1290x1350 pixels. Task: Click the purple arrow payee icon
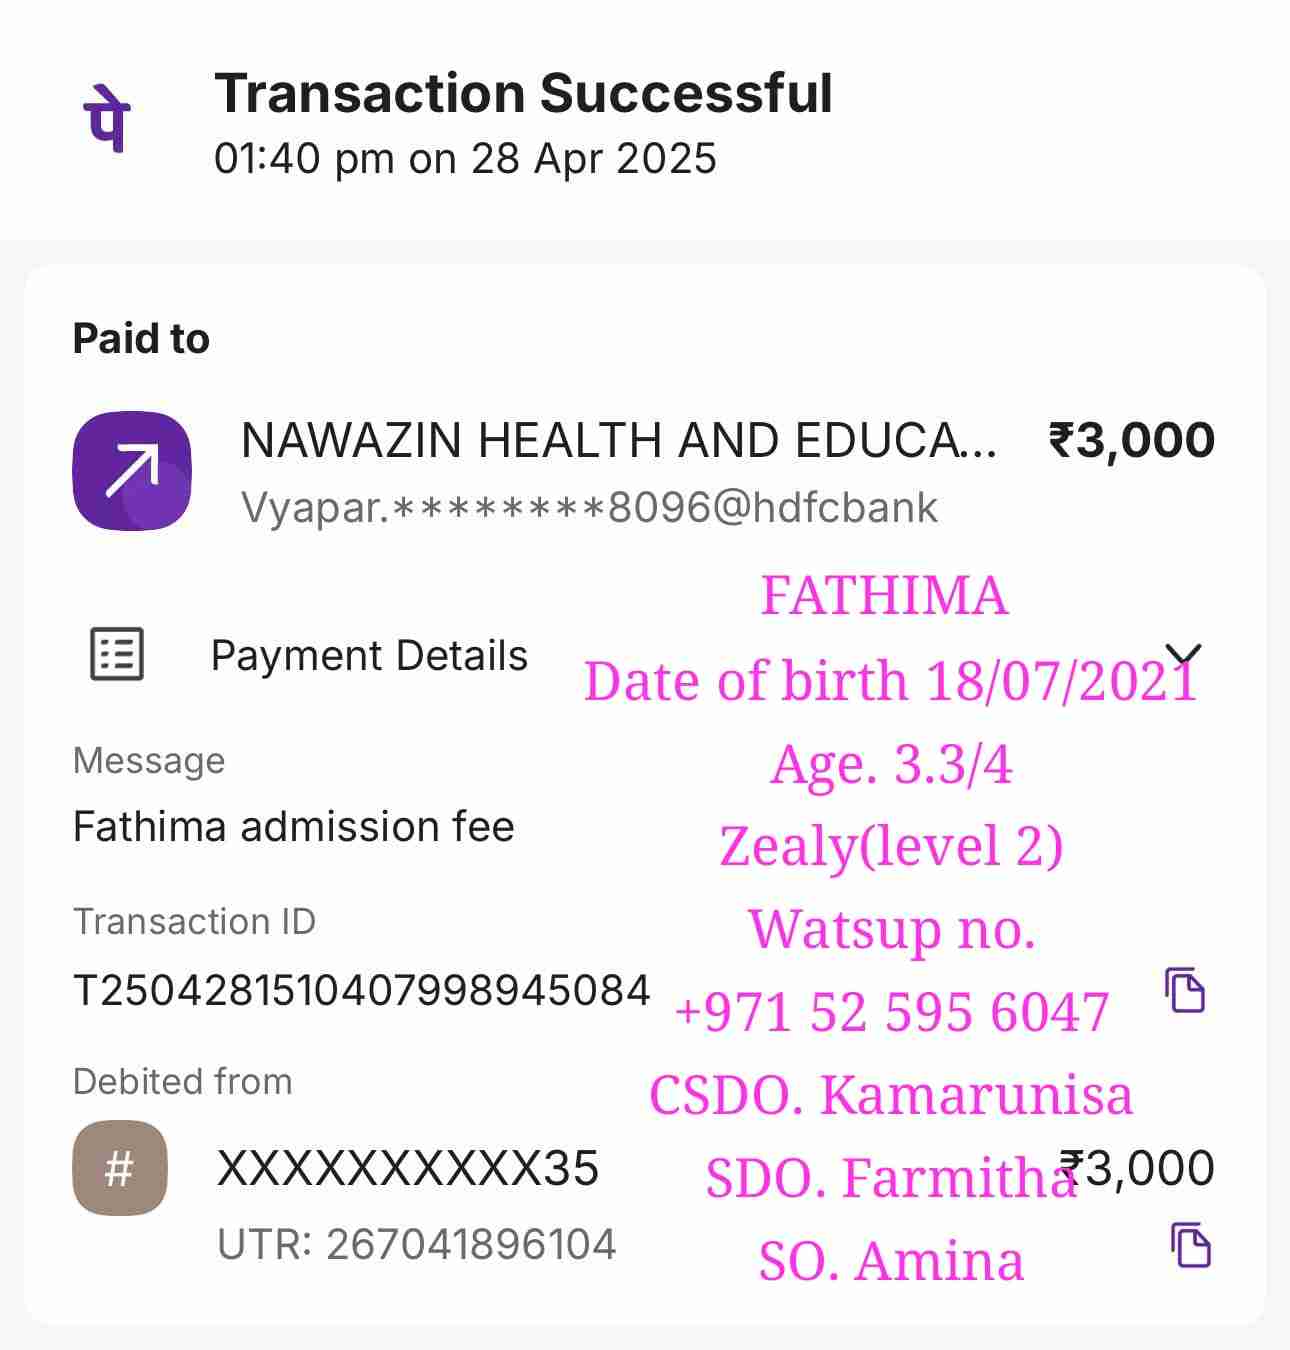(x=131, y=470)
